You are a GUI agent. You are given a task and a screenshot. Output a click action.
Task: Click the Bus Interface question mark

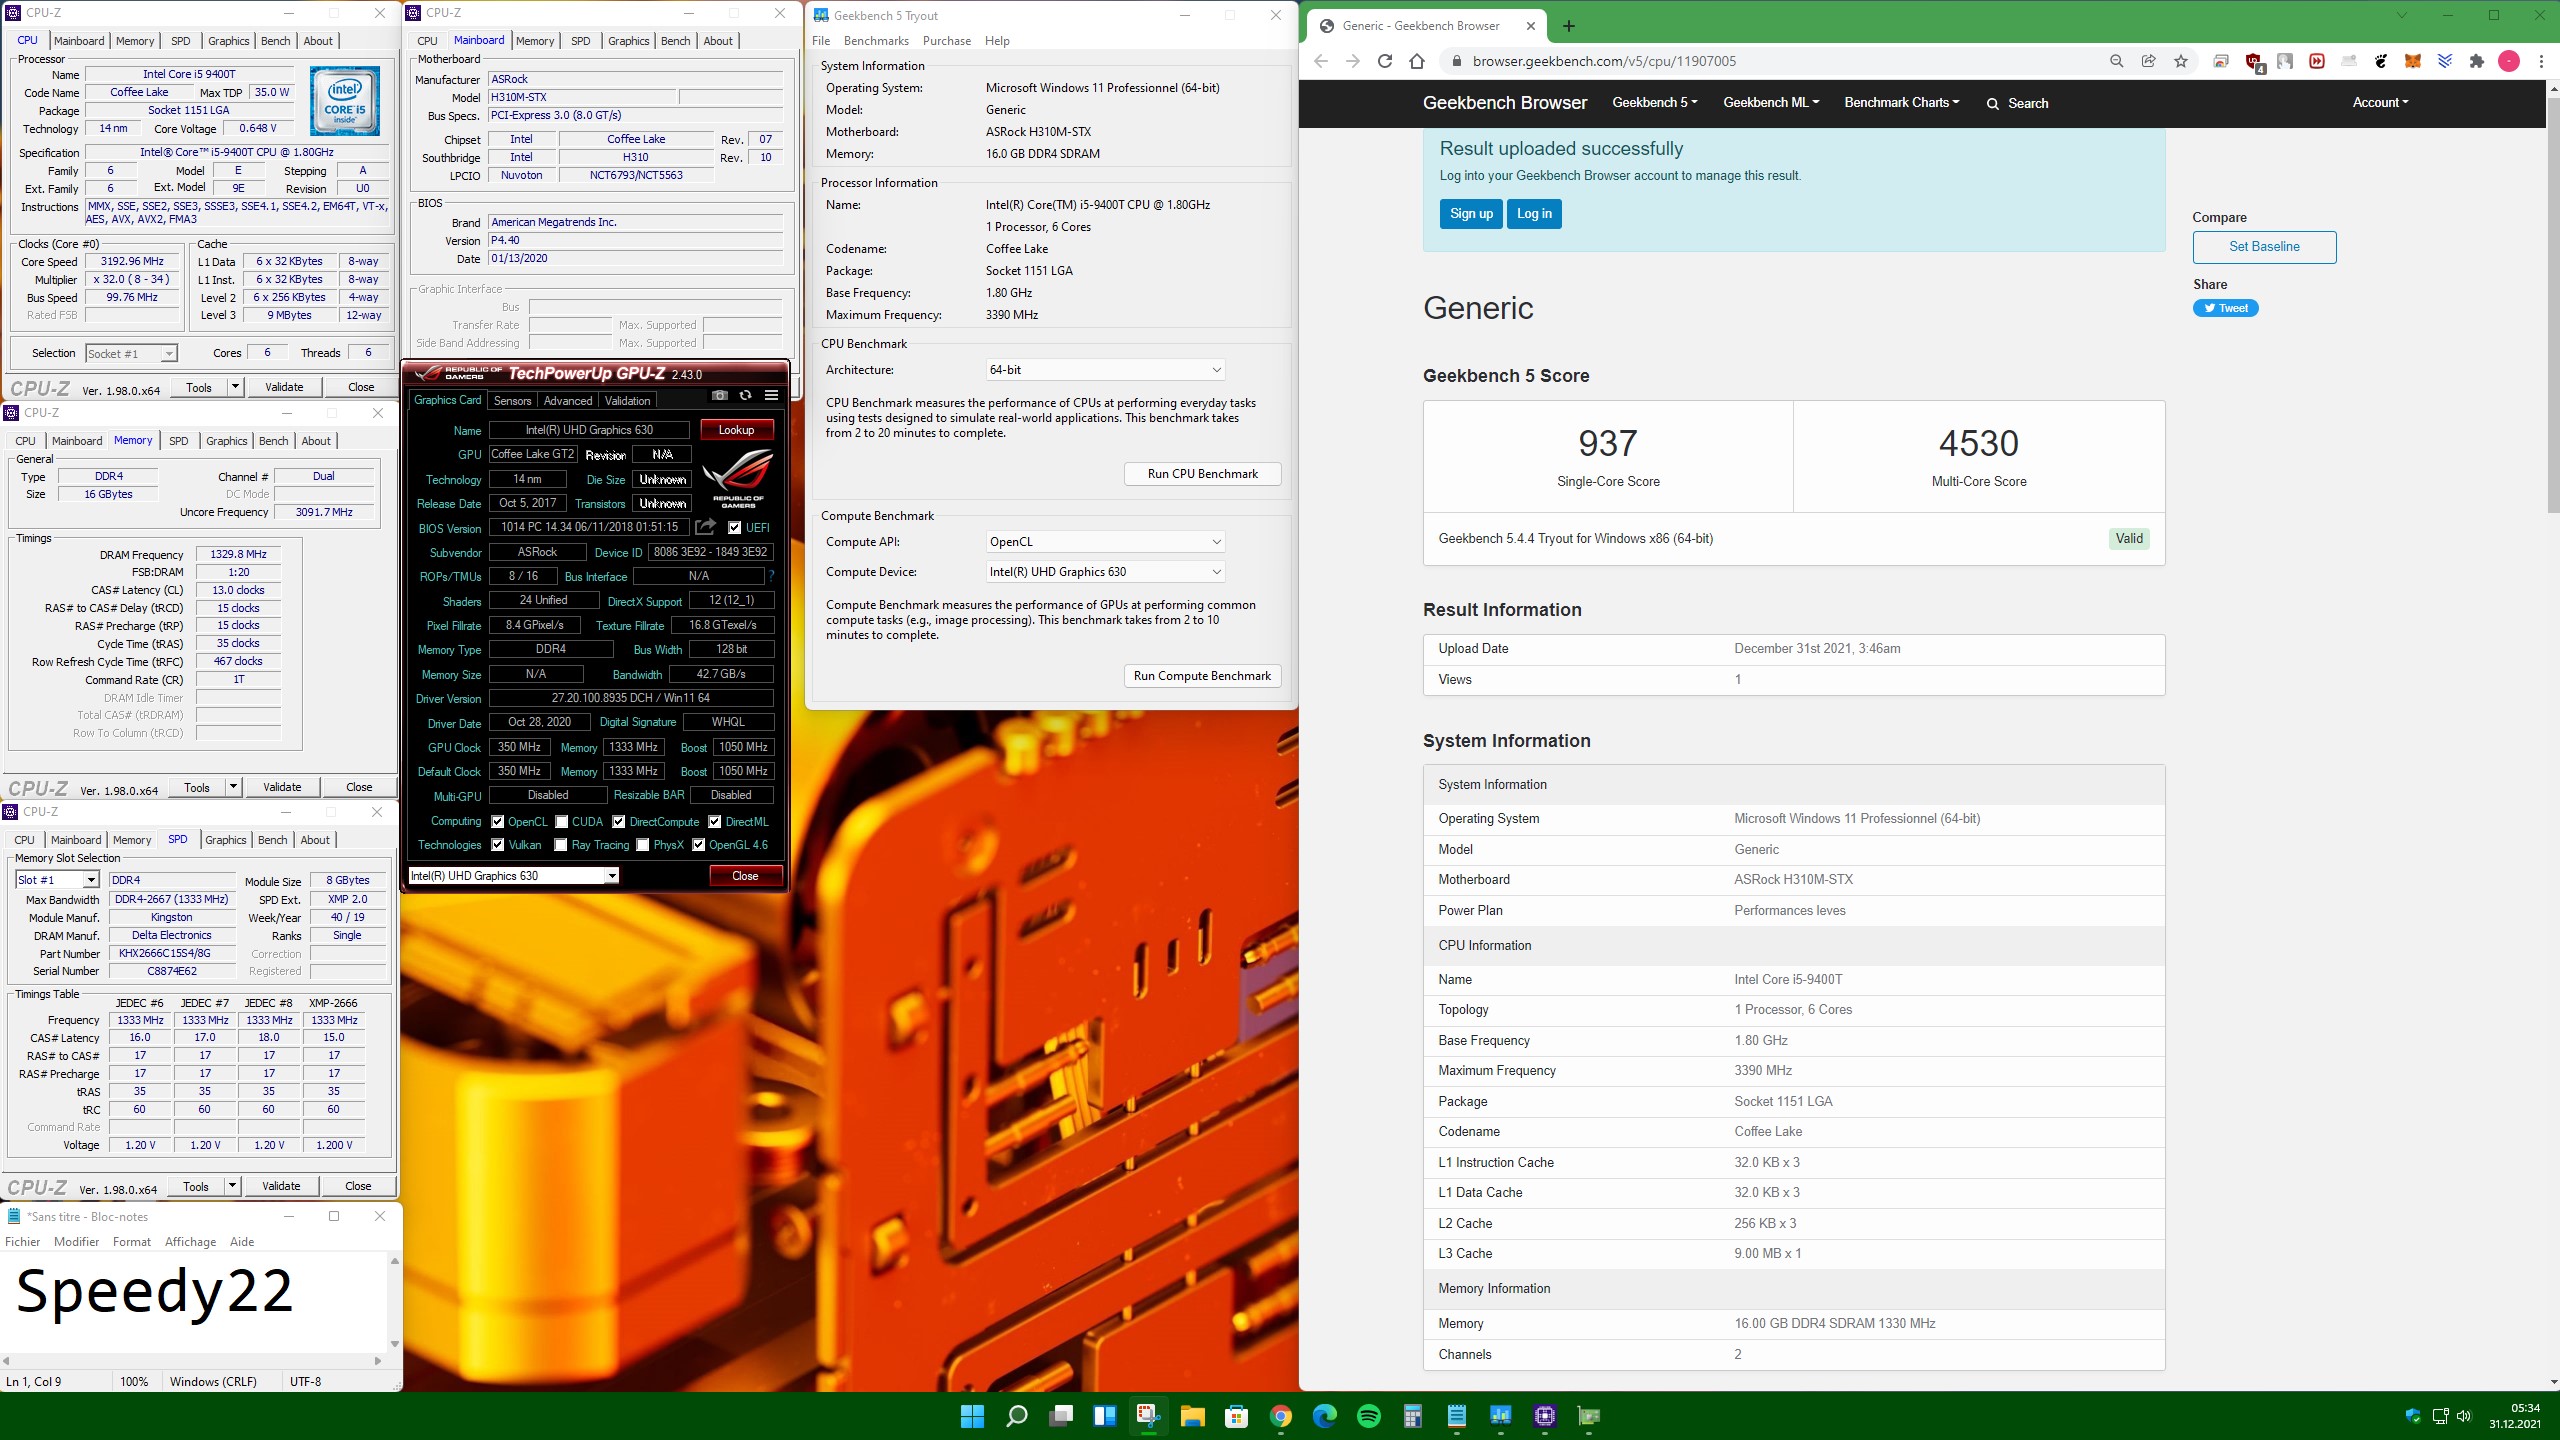pyautogui.click(x=771, y=576)
